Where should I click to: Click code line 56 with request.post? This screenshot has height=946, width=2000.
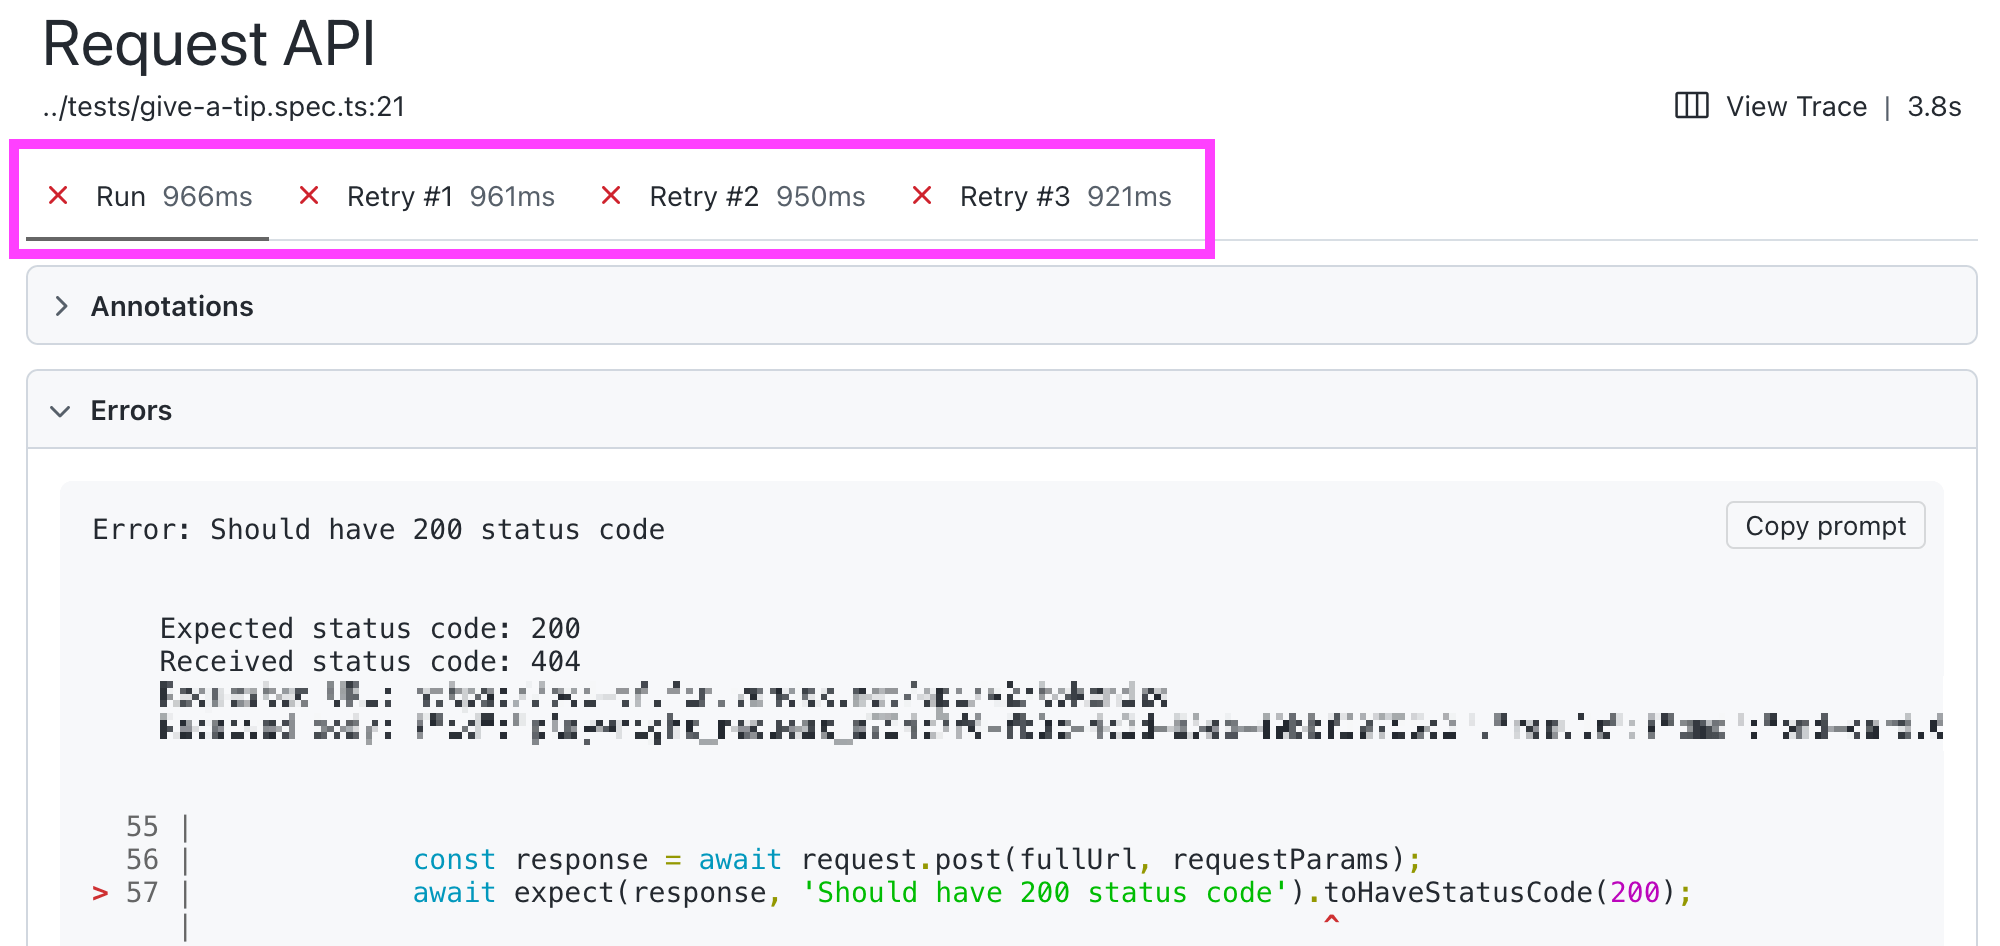coord(916,860)
